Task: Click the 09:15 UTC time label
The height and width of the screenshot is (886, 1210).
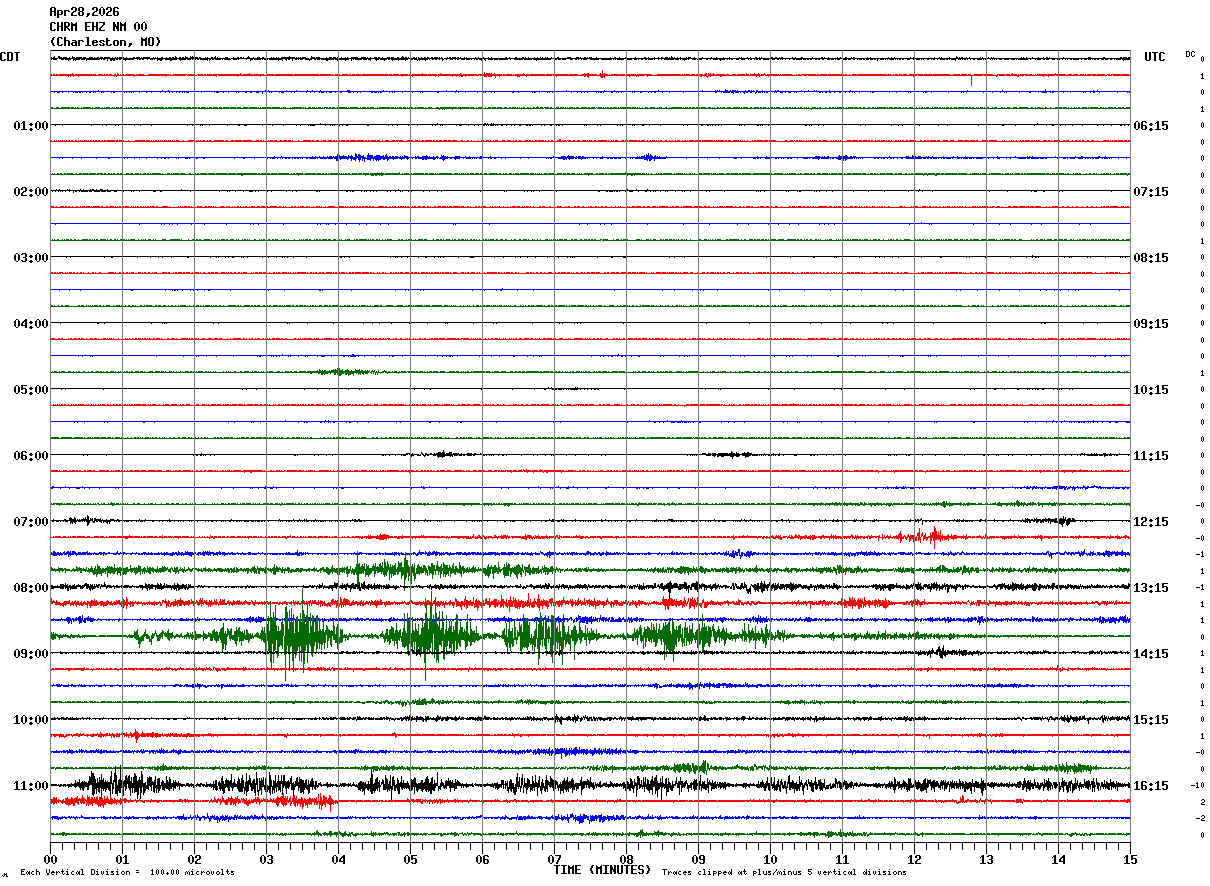Action: pos(1151,324)
